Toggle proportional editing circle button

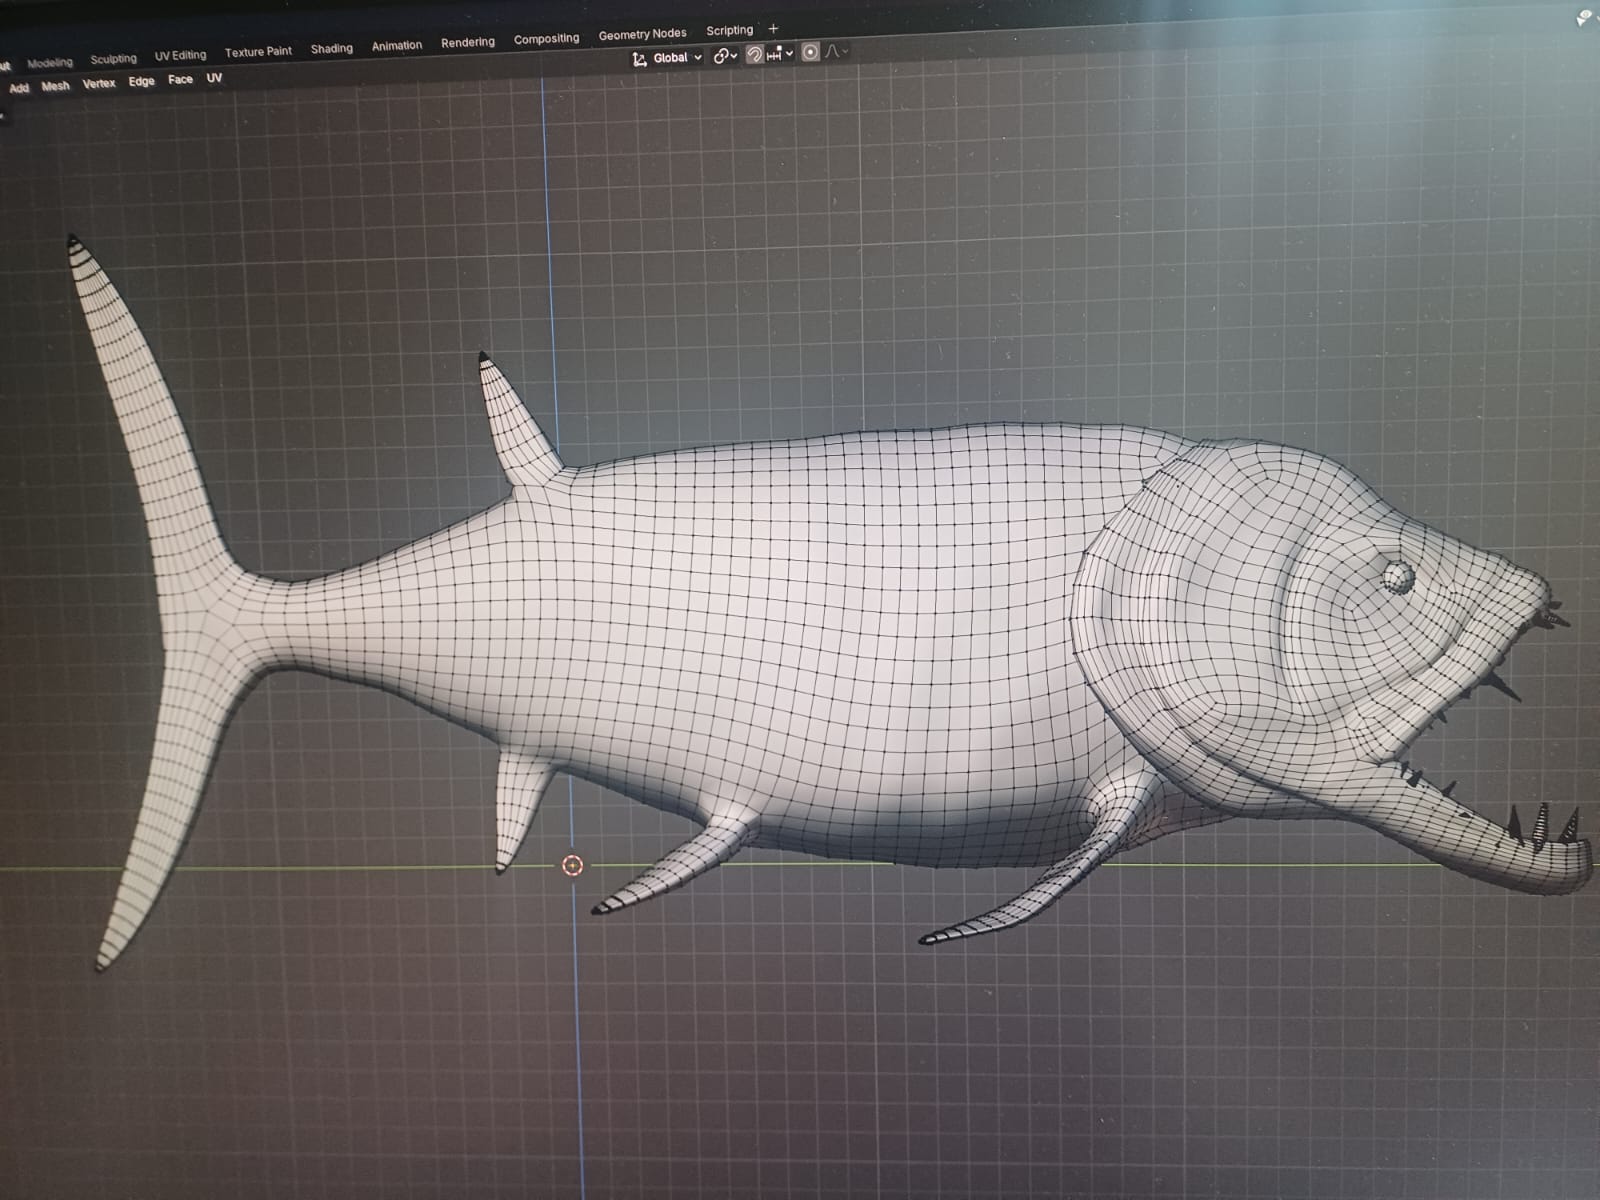(x=810, y=52)
